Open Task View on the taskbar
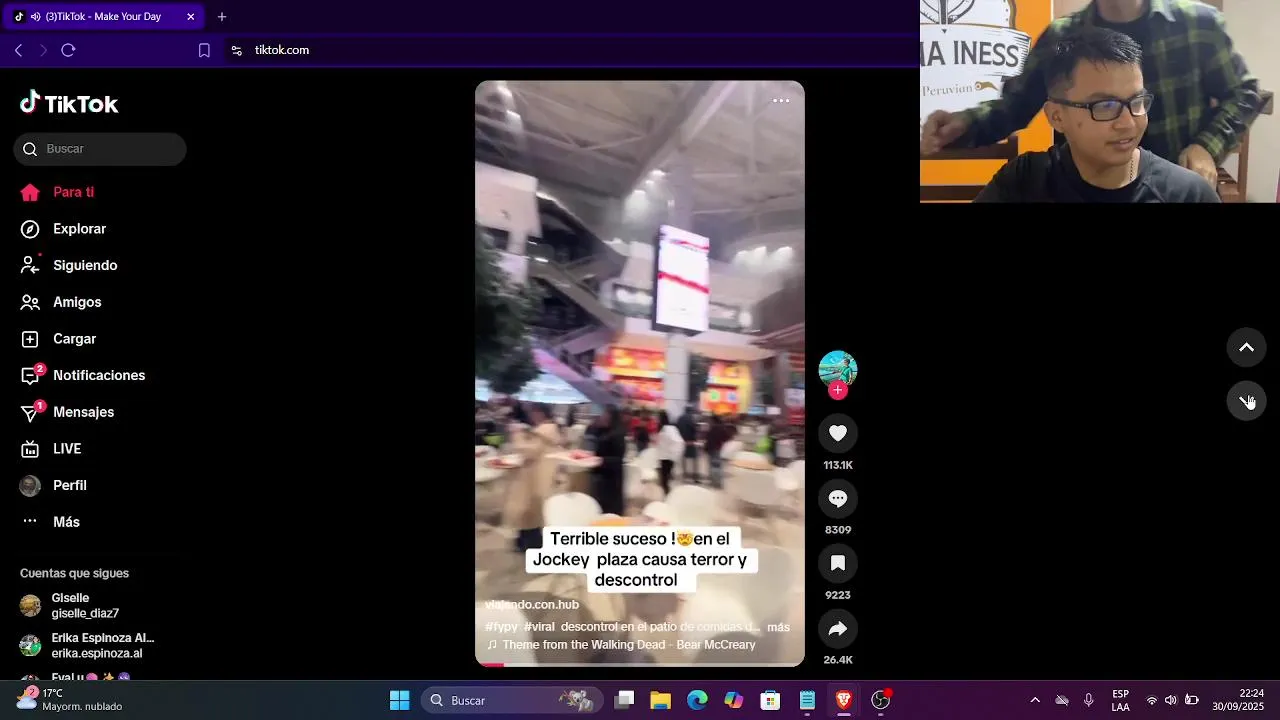The image size is (1280, 720). 624,700
